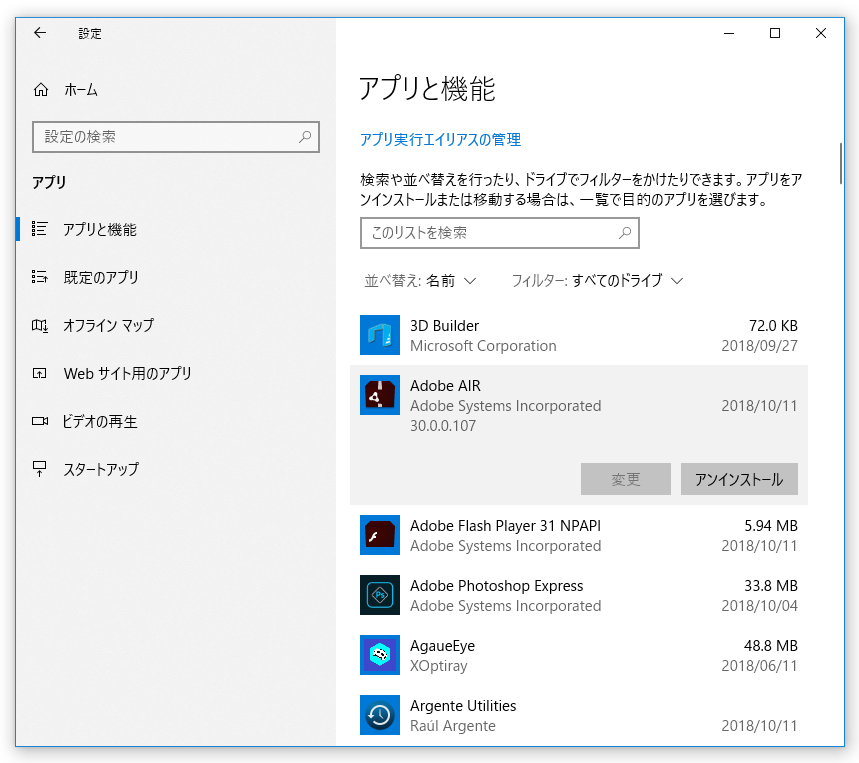Click the 2018/09/27 install date

click(x=759, y=346)
